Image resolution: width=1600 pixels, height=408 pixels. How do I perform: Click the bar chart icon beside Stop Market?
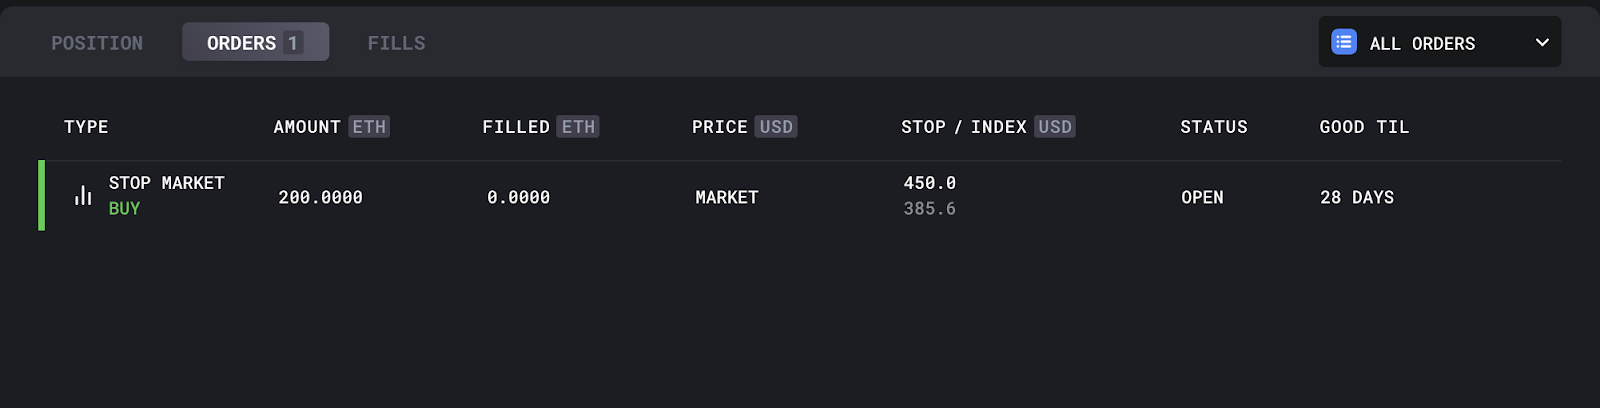tap(83, 196)
